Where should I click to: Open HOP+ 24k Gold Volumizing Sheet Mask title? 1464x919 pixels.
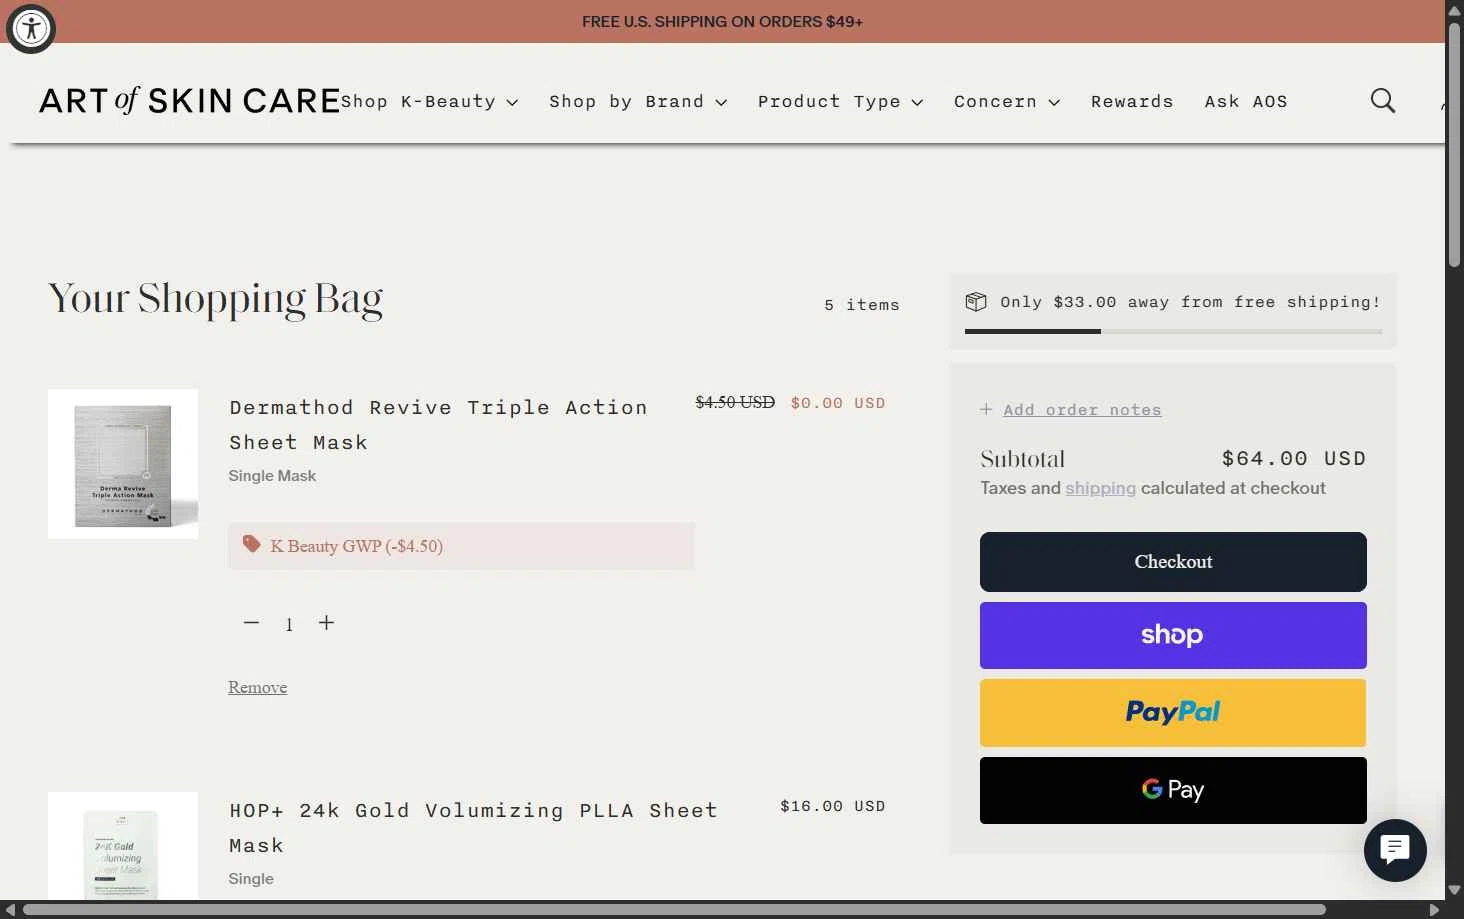tap(474, 828)
